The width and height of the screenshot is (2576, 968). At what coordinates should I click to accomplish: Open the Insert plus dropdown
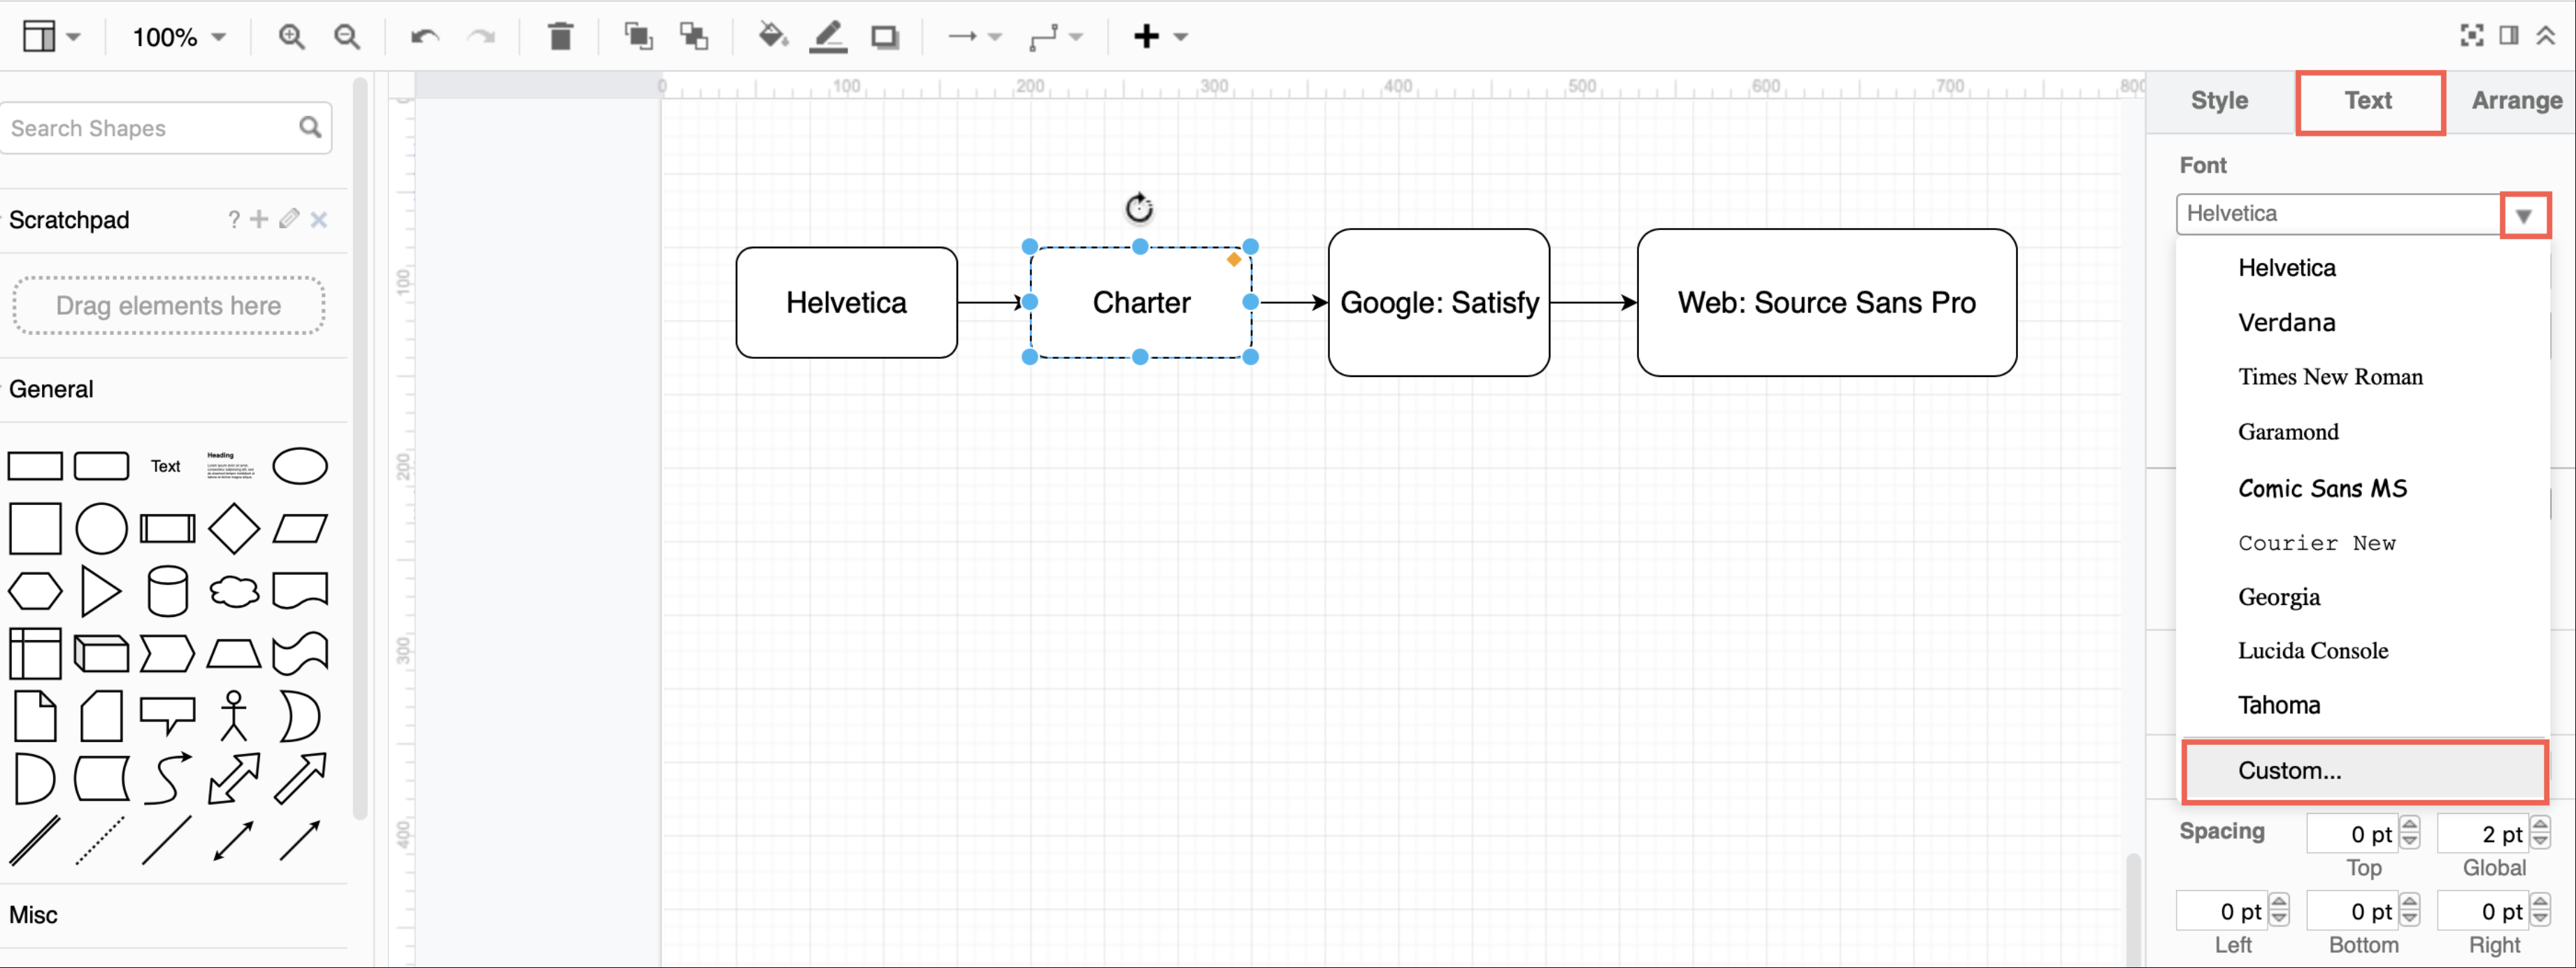click(1160, 37)
